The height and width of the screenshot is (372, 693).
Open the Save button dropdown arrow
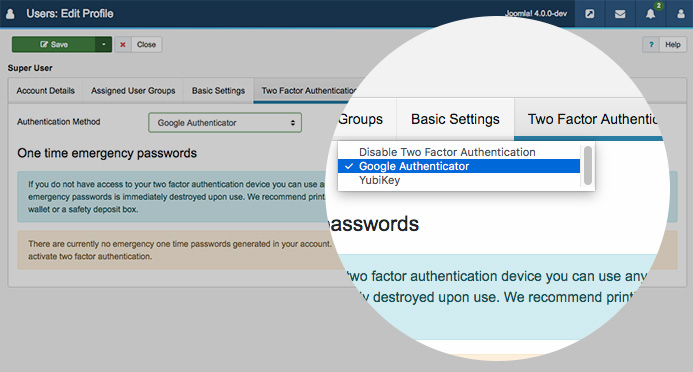103,44
